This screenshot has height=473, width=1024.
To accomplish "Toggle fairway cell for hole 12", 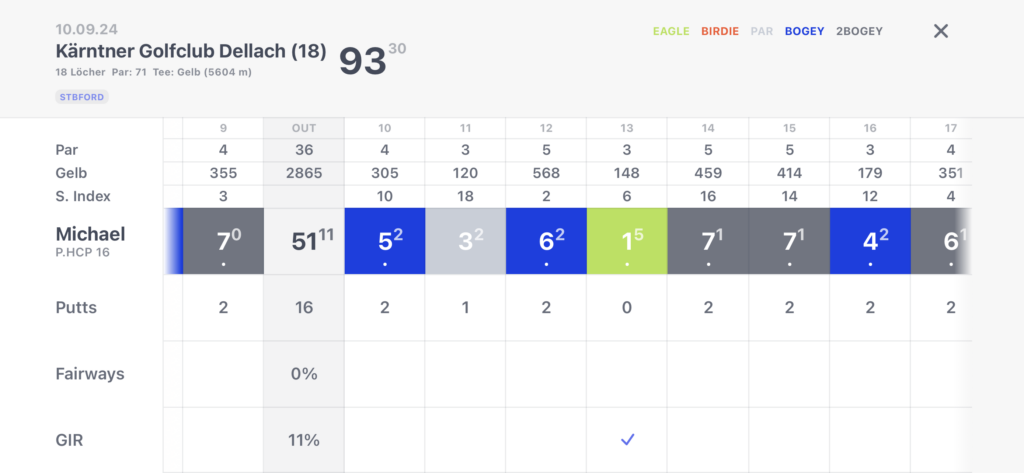I will (x=547, y=374).
